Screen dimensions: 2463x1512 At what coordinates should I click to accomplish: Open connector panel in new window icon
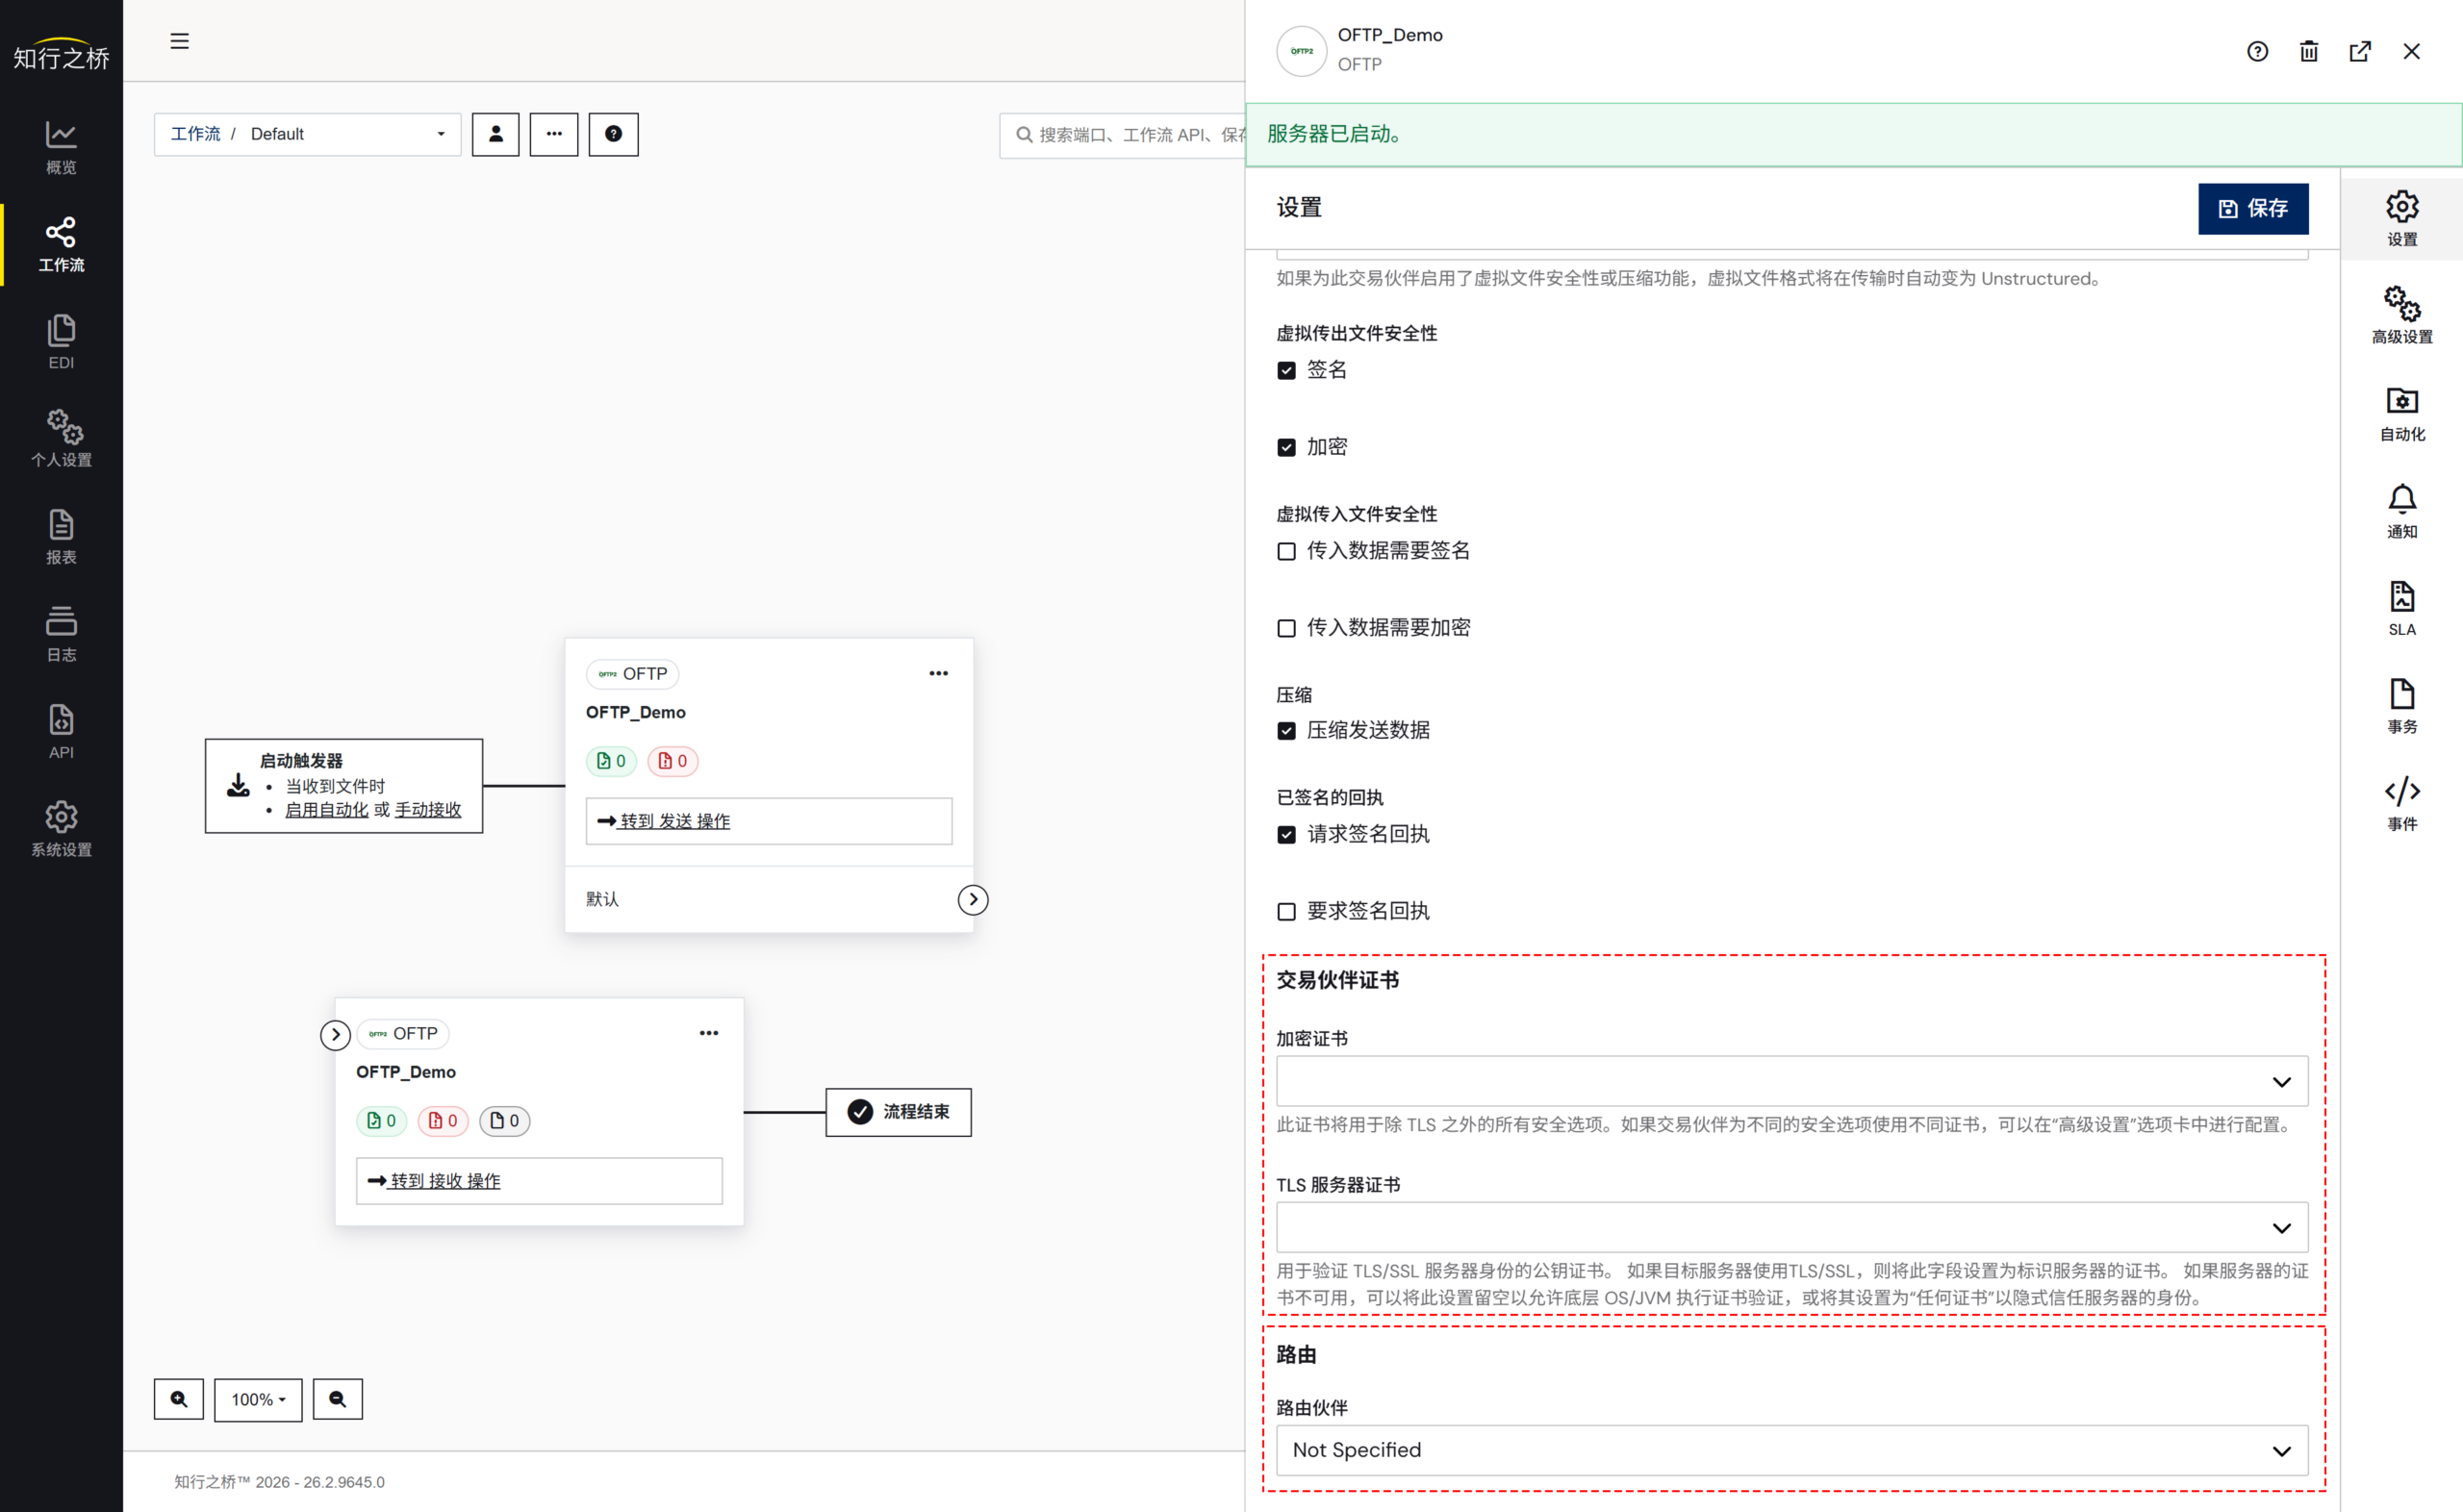point(2360,51)
